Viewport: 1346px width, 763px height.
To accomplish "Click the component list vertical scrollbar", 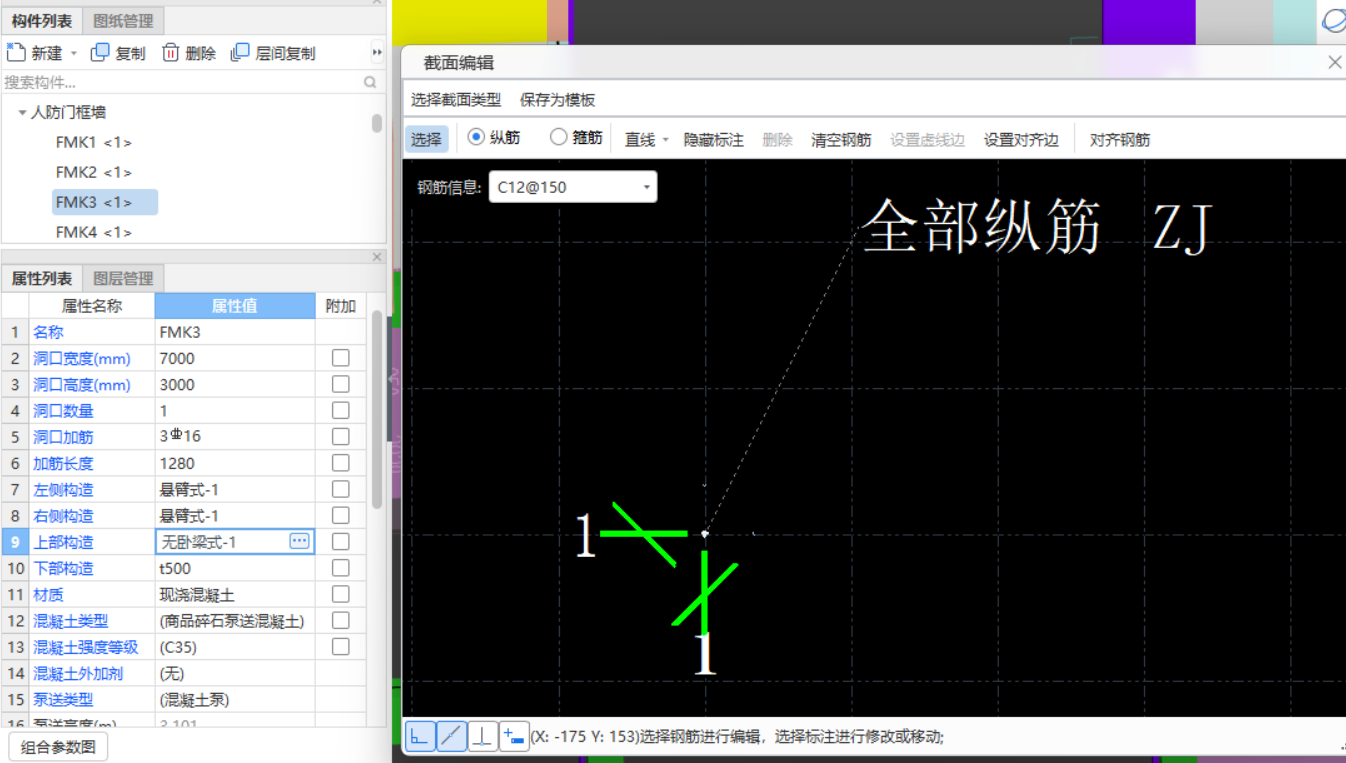I will [x=377, y=123].
